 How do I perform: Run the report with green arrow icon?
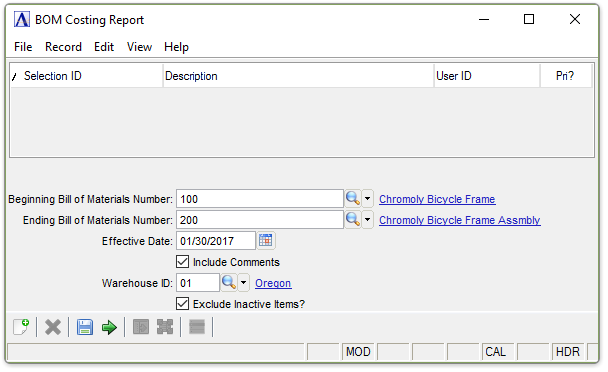(x=109, y=327)
